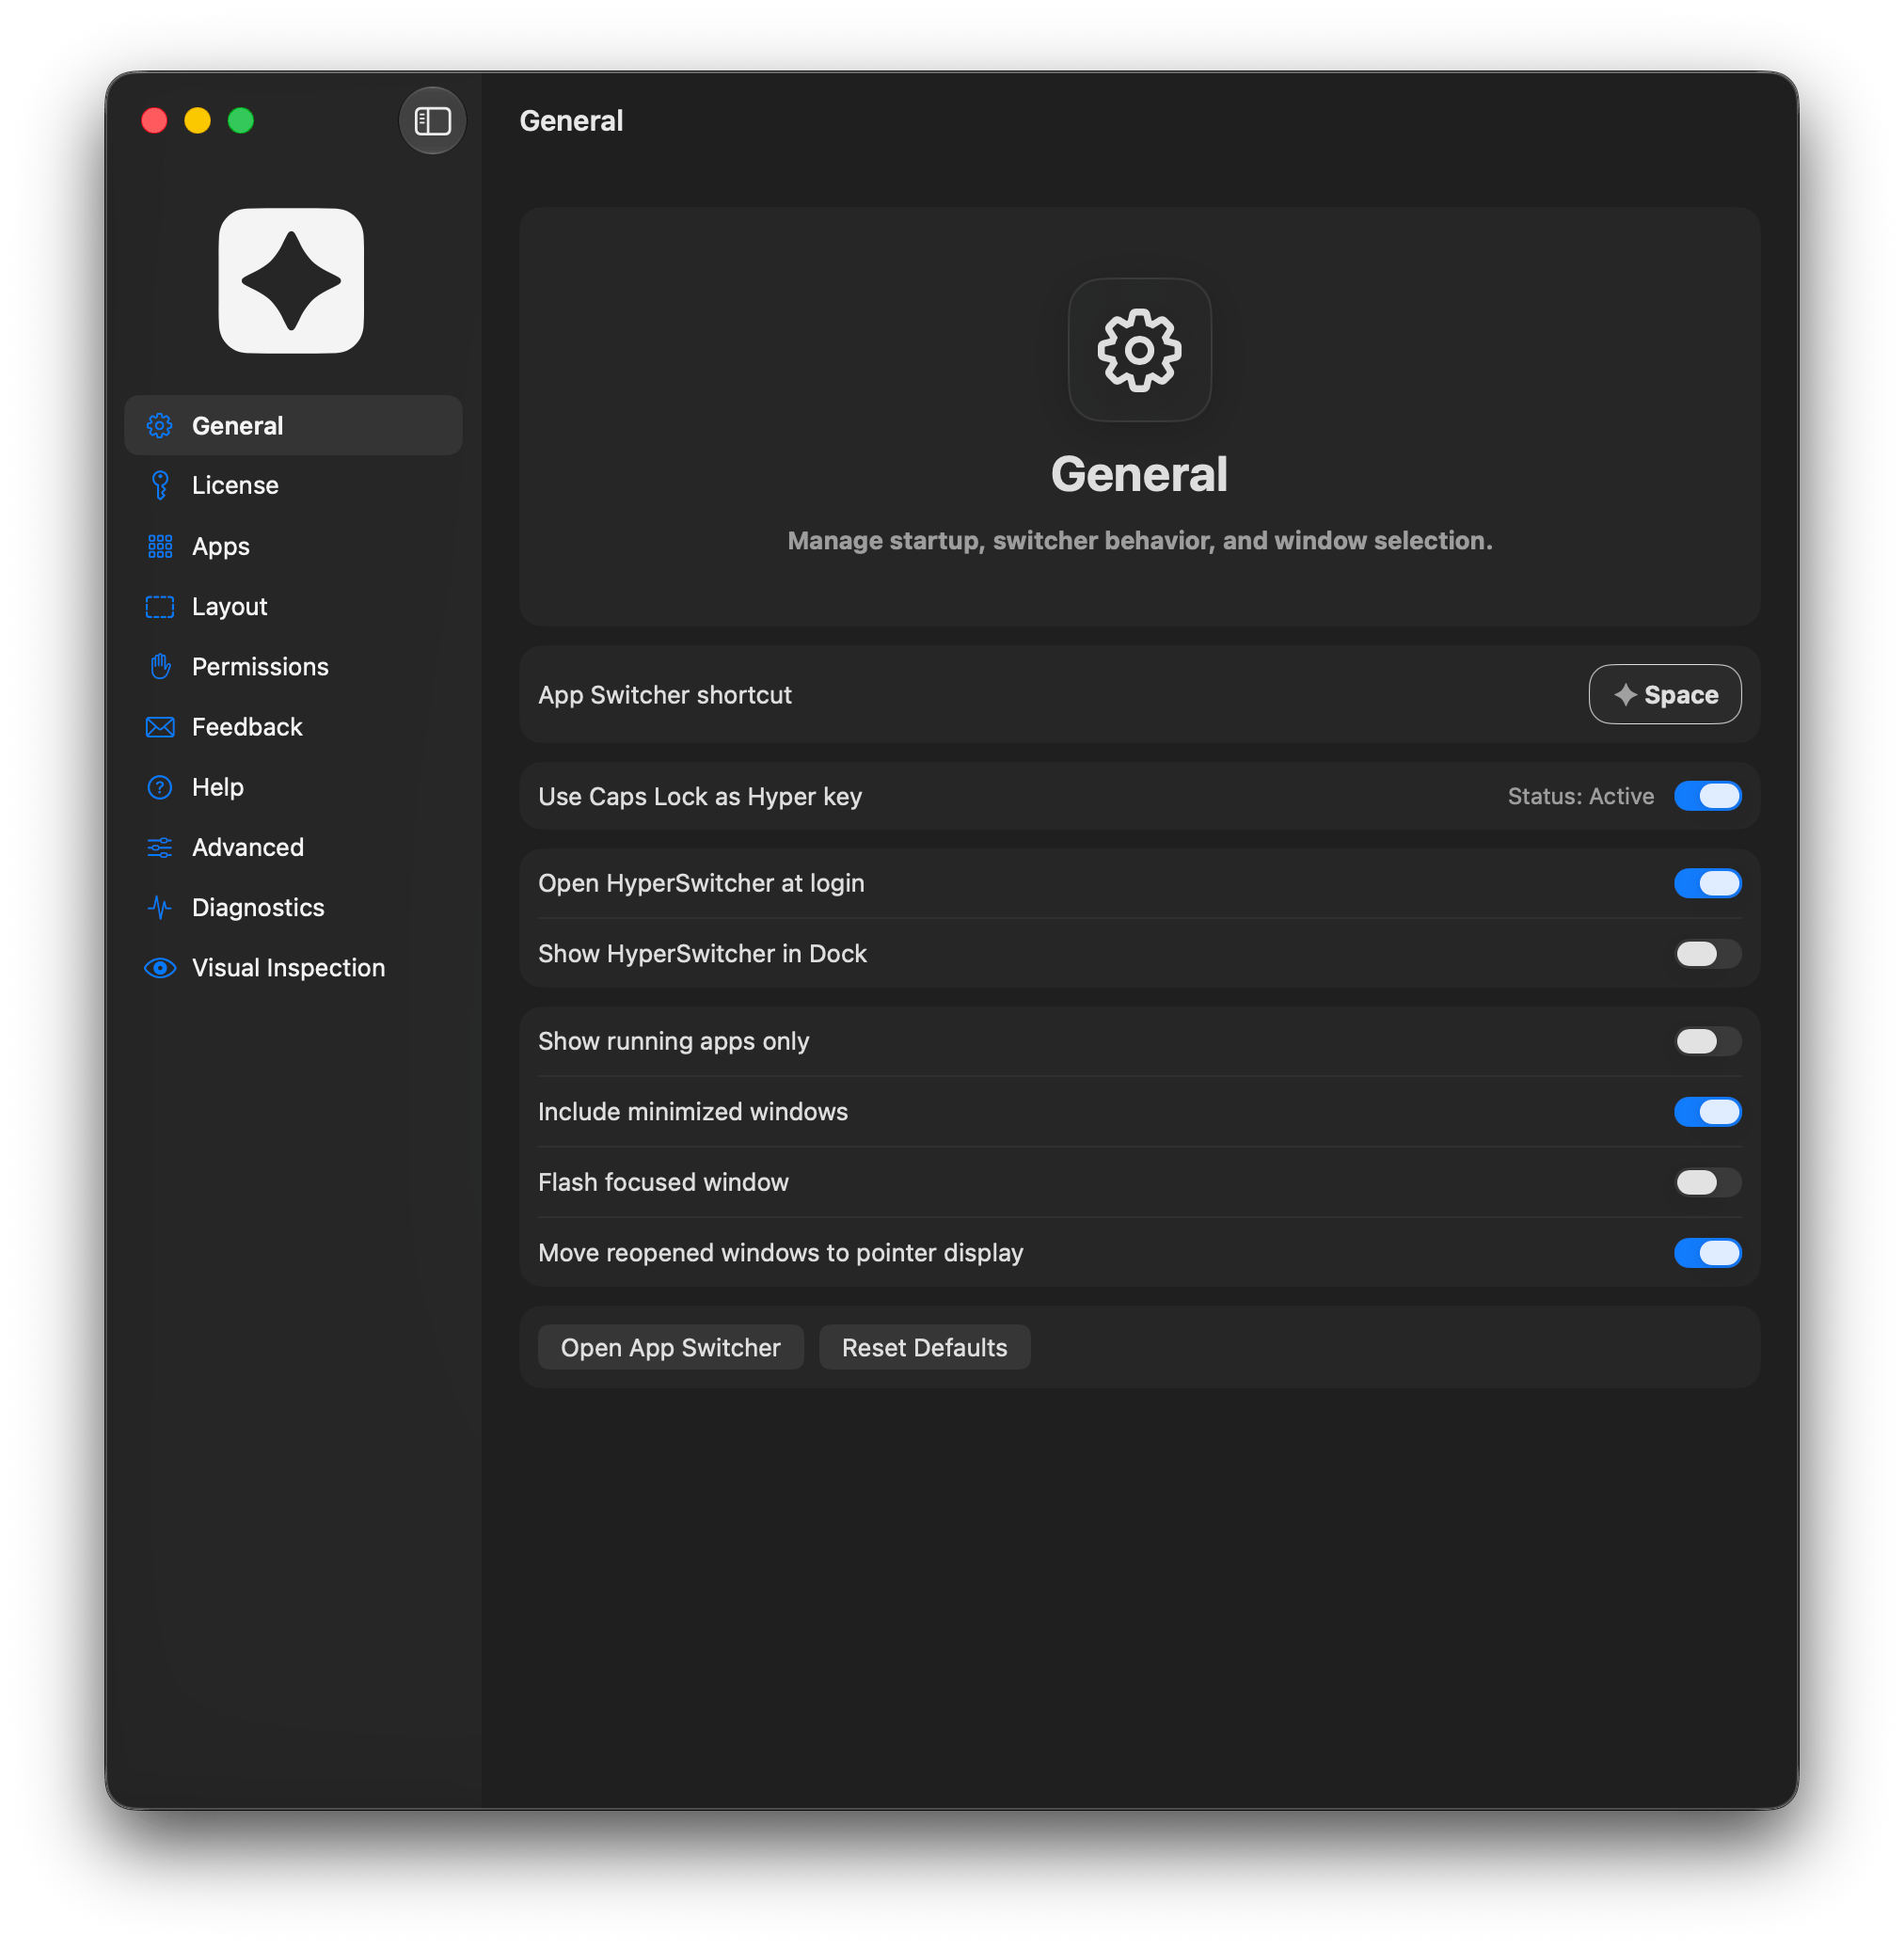Screen dimensions: 1904x1949
Task: Click the grid icon next to Apps
Action: pyautogui.click(x=160, y=546)
